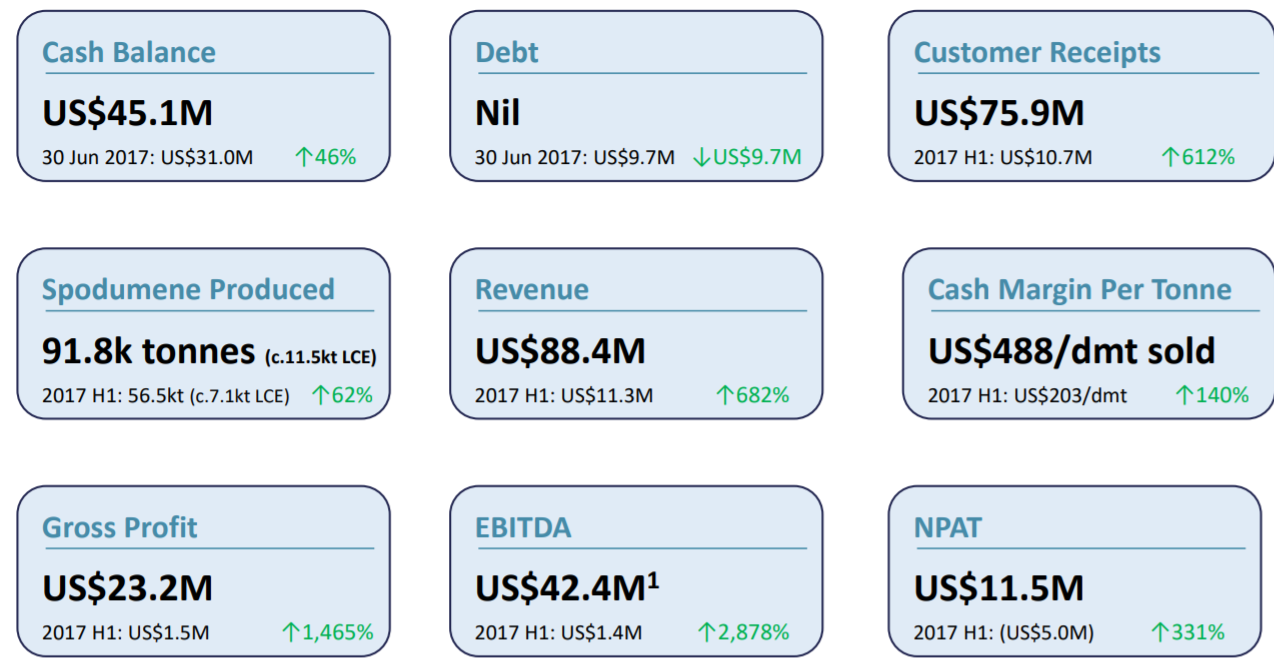Image resolution: width=1274 pixels, height=662 pixels.
Task: Click the 30 Jun 2017: US$31.0M text
Action: 148,157
